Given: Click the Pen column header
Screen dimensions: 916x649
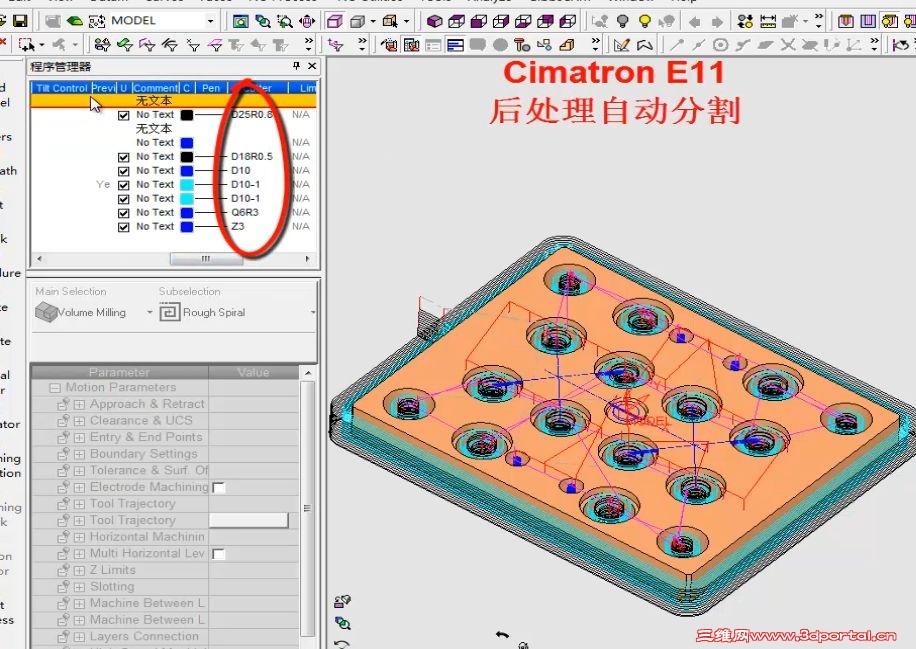Looking at the screenshot, I should click(211, 88).
